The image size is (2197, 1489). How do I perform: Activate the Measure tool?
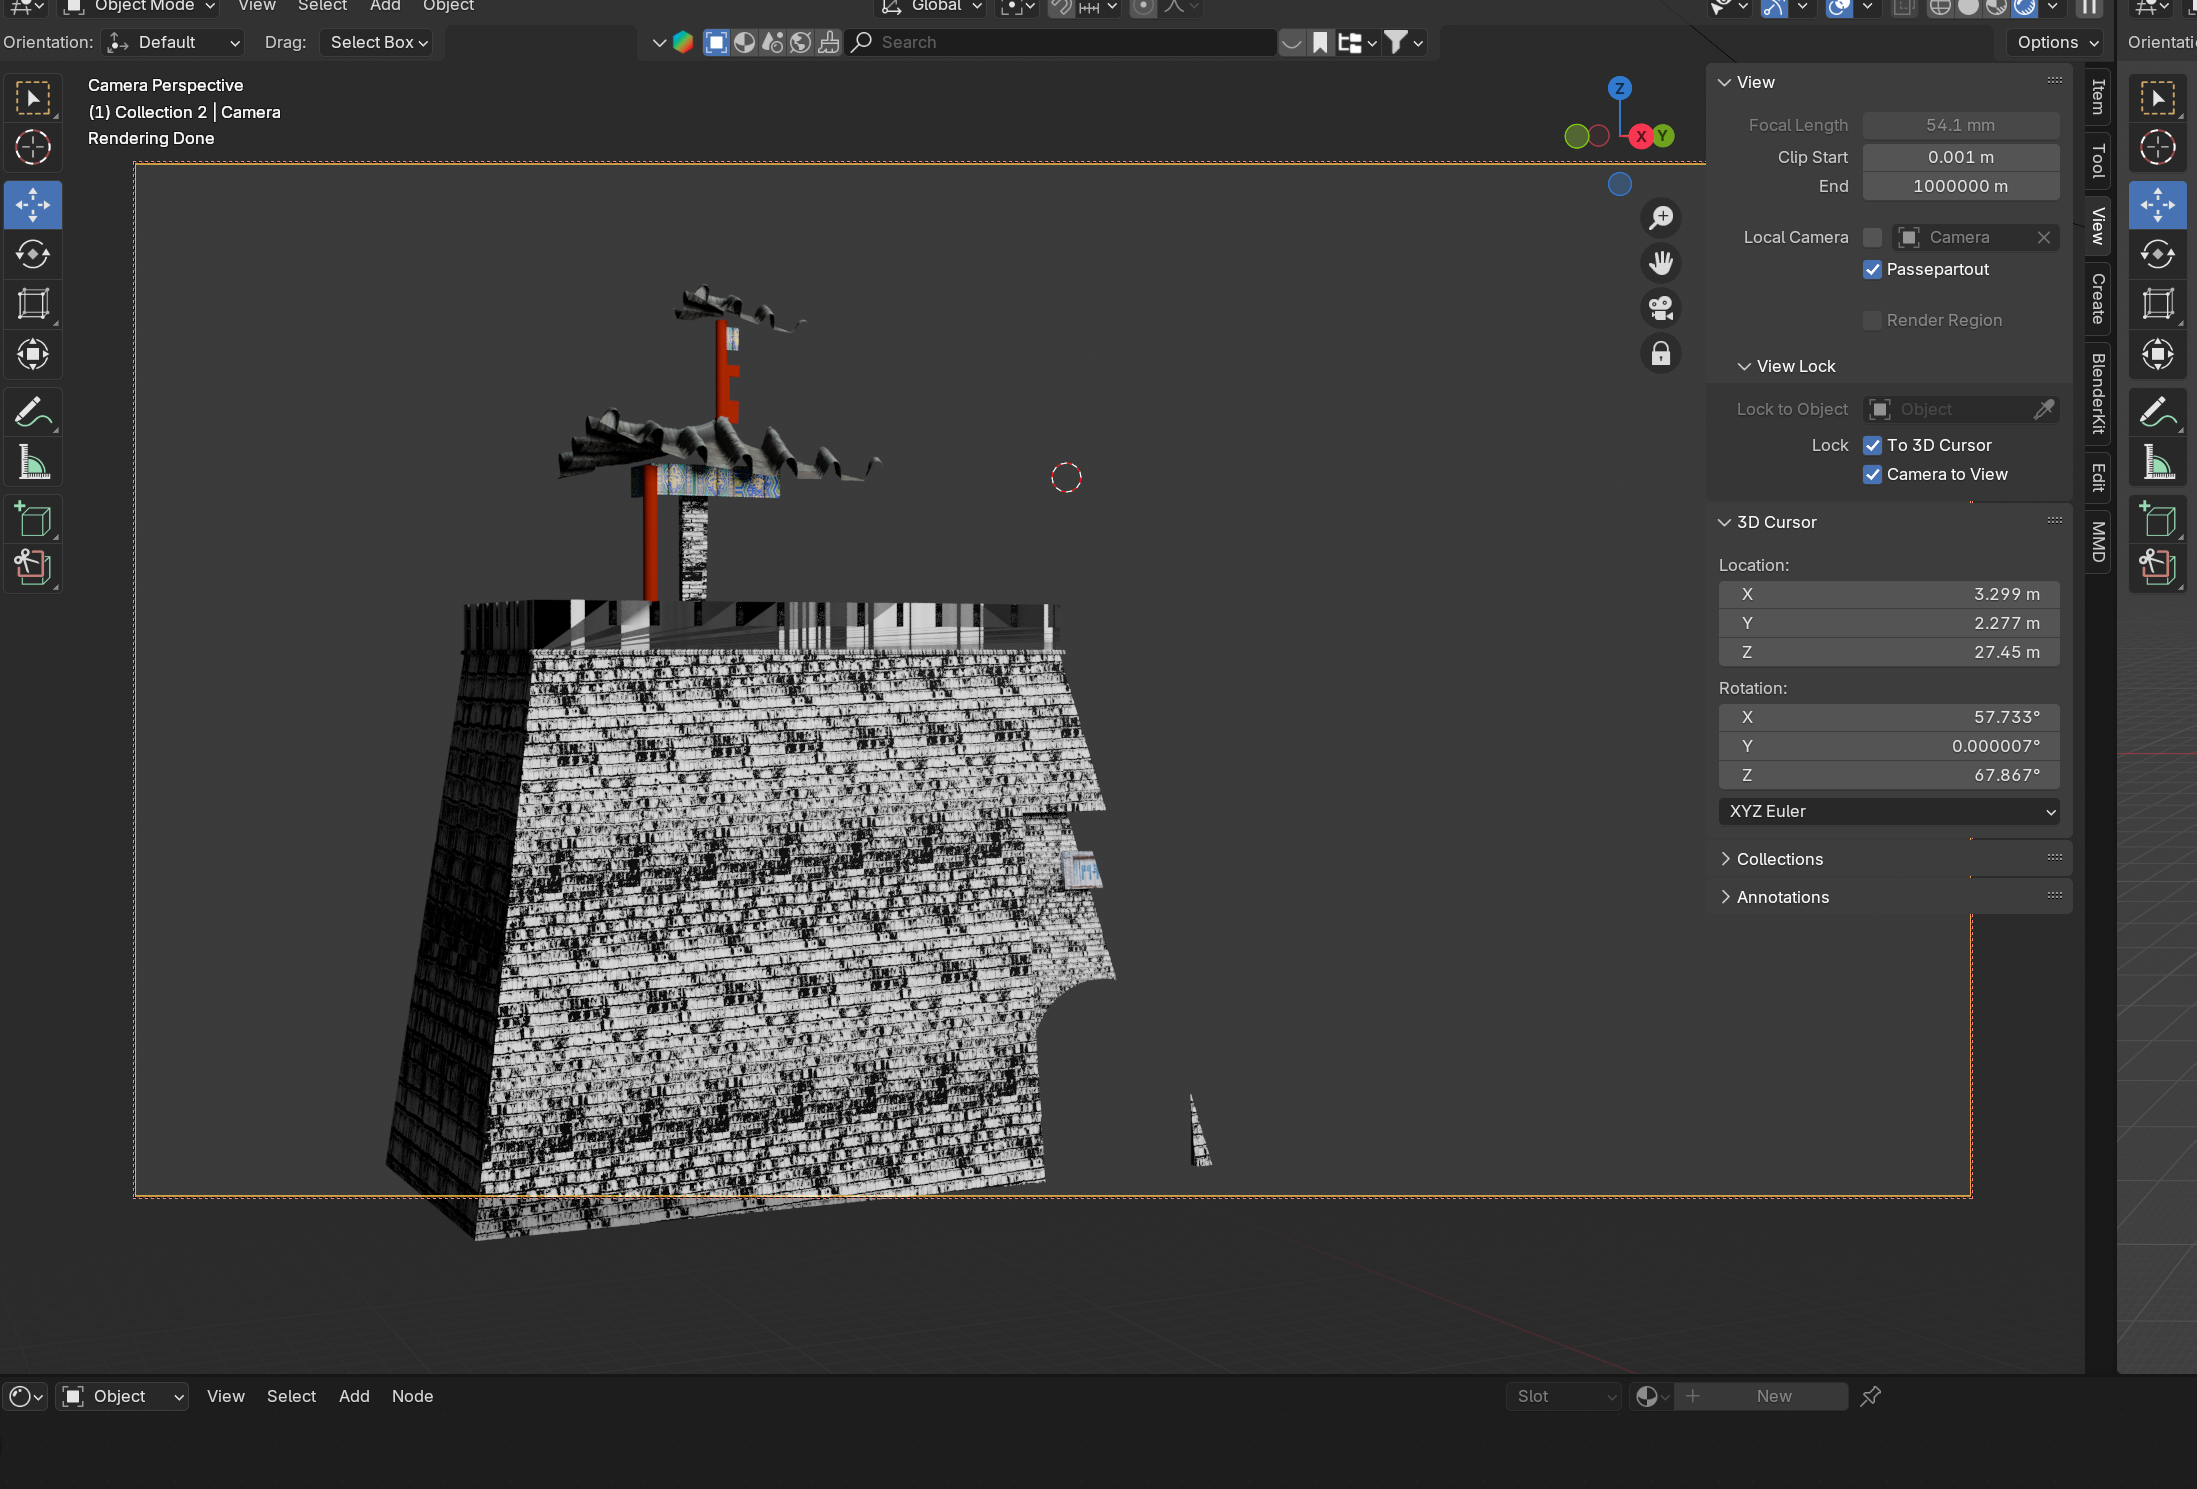coord(33,462)
